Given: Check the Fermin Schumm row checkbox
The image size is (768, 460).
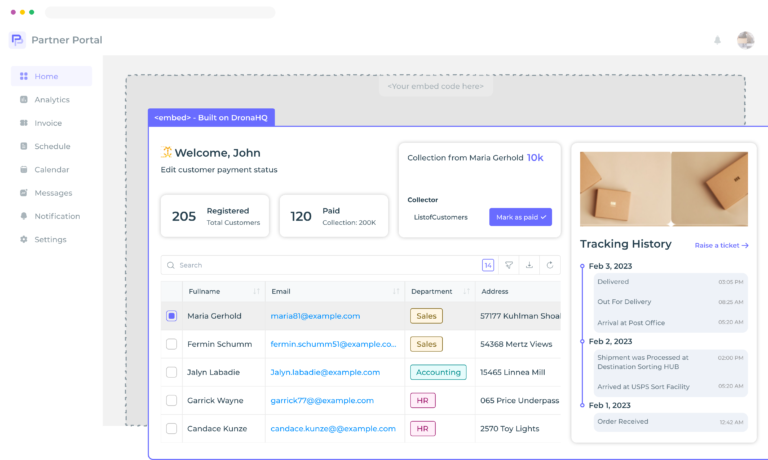Looking at the screenshot, I should [x=171, y=344].
